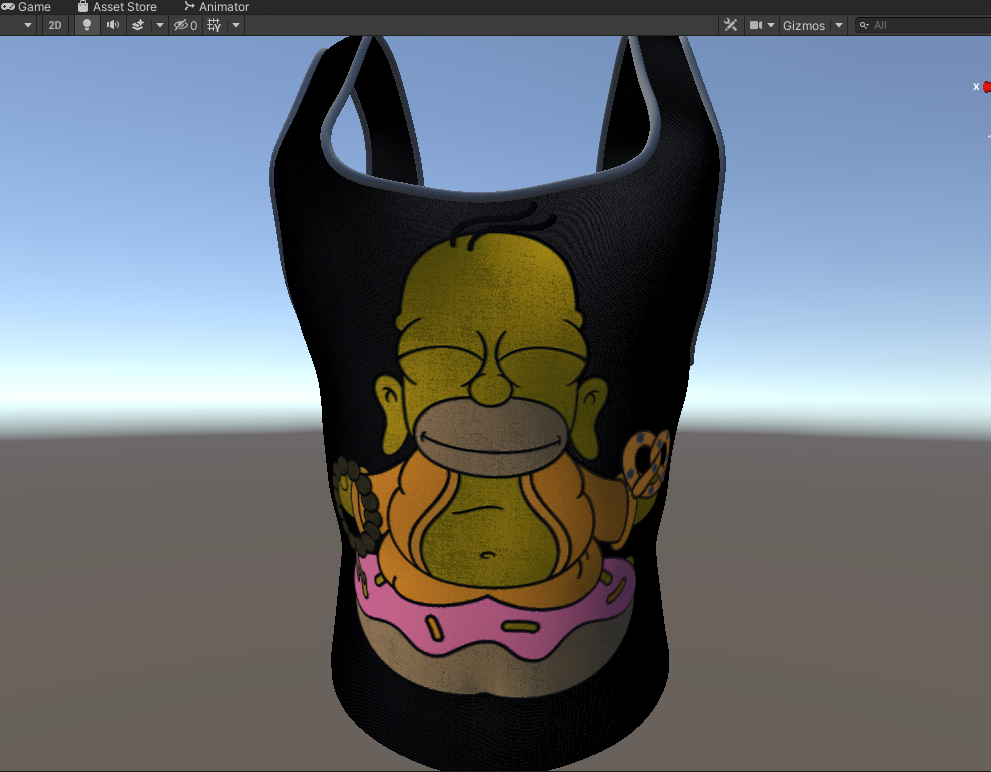Open camera settings dropdown arrow
The image size is (991, 772).
point(770,25)
